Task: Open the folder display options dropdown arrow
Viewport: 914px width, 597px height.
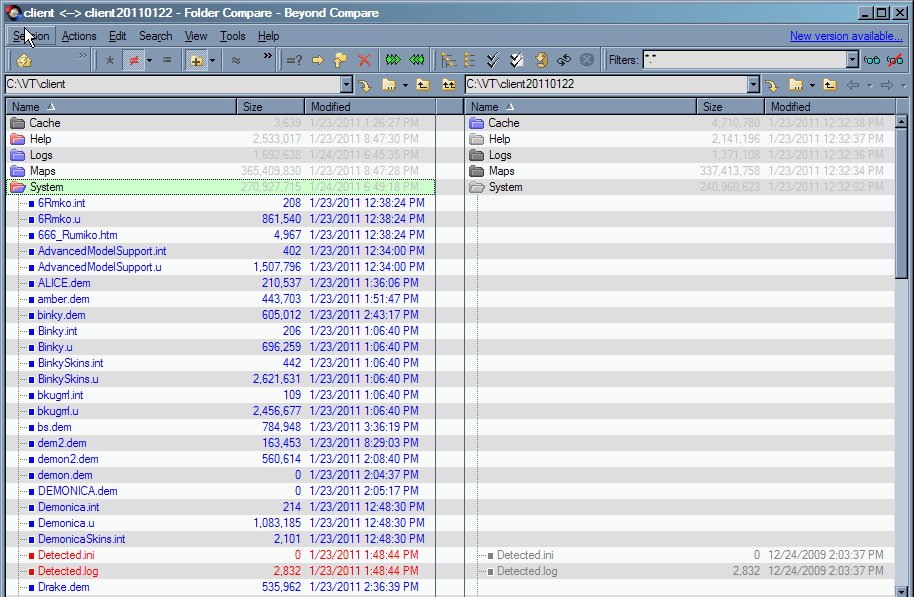Action: [213, 61]
